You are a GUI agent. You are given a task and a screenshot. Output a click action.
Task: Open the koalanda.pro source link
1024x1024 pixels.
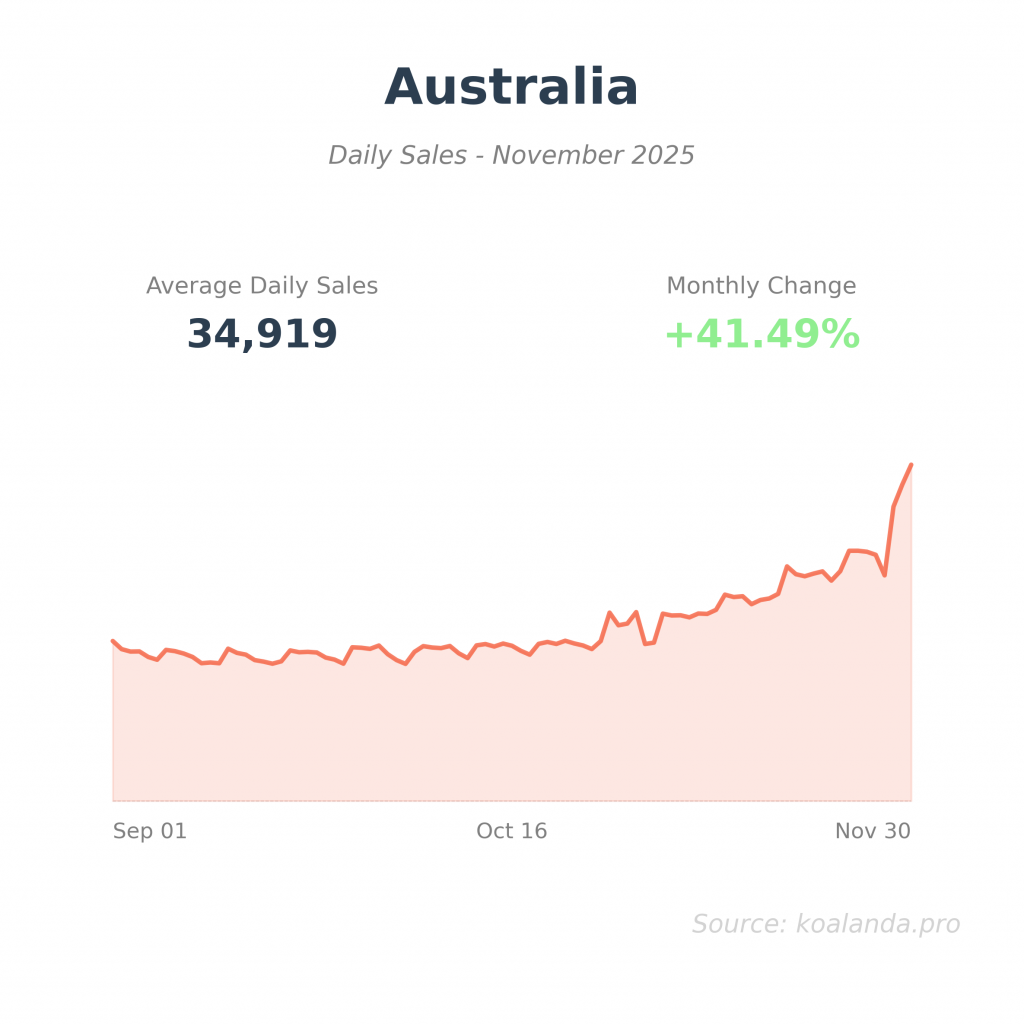(x=877, y=924)
